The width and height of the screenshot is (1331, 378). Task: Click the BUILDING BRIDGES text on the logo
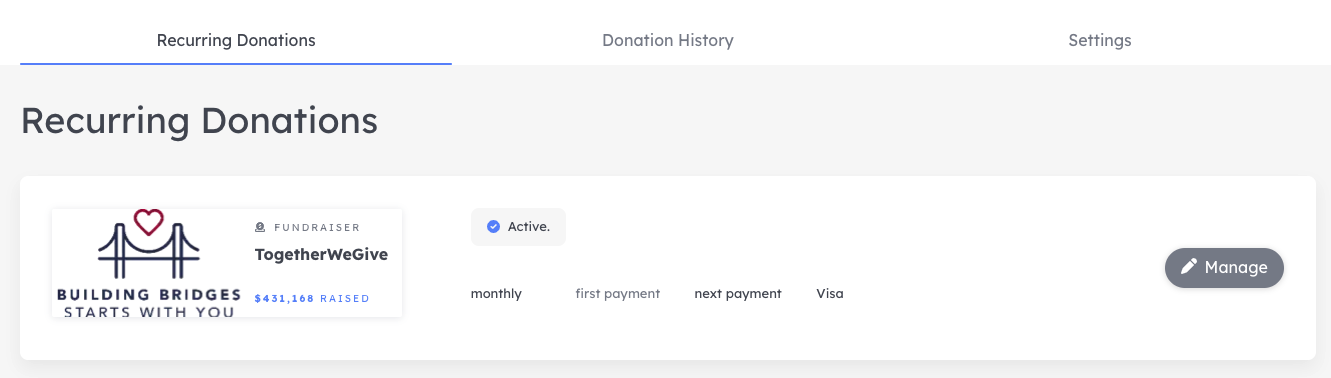coord(149,295)
